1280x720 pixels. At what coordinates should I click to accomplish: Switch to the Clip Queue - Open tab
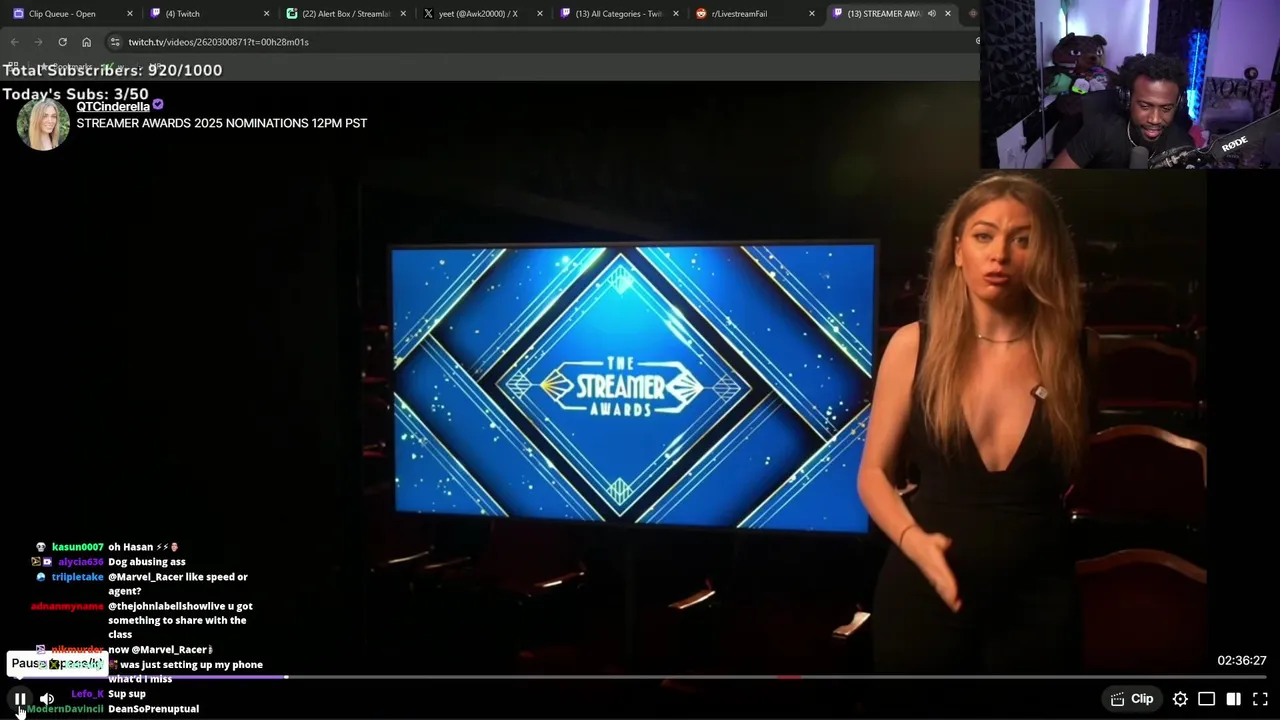pyautogui.click(x=70, y=14)
